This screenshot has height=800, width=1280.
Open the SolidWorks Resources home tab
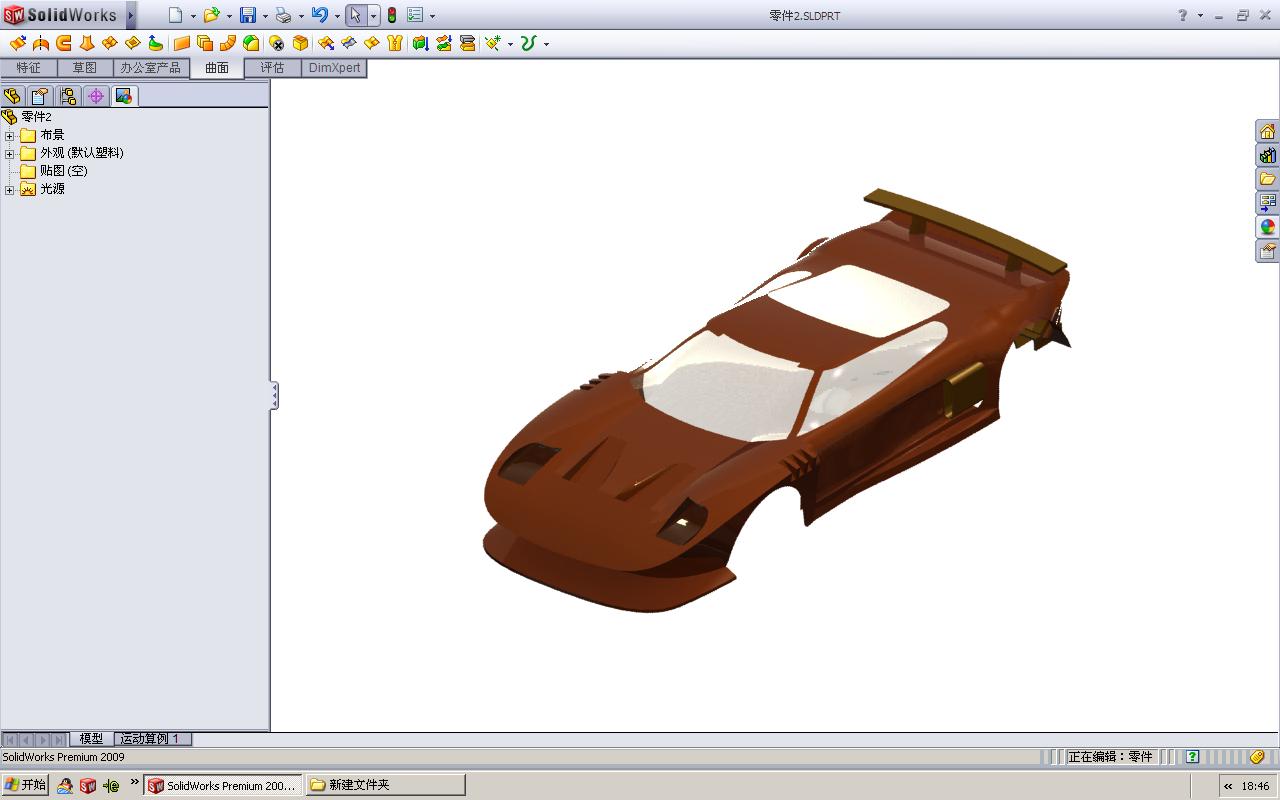[1268, 131]
